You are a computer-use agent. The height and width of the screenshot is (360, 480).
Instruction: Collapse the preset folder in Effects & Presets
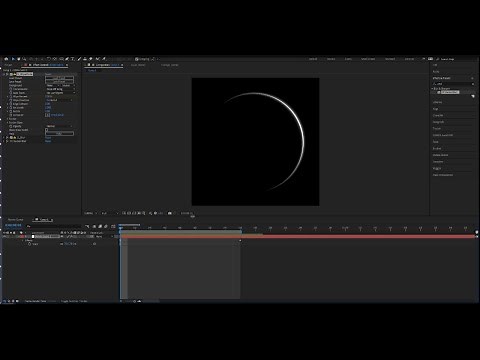point(432,89)
